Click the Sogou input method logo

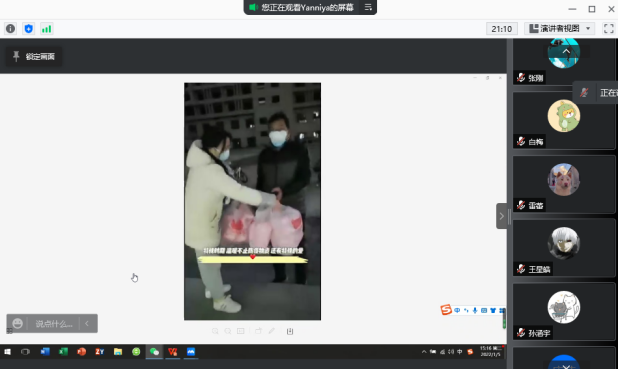click(x=446, y=310)
